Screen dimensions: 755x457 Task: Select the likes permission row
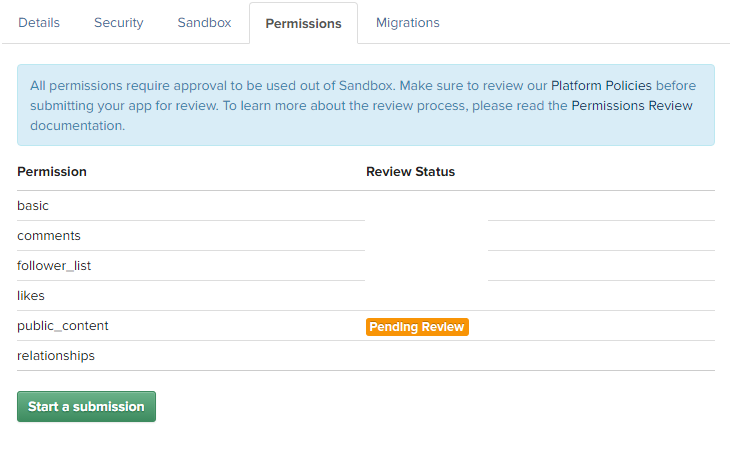coord(366,296)
